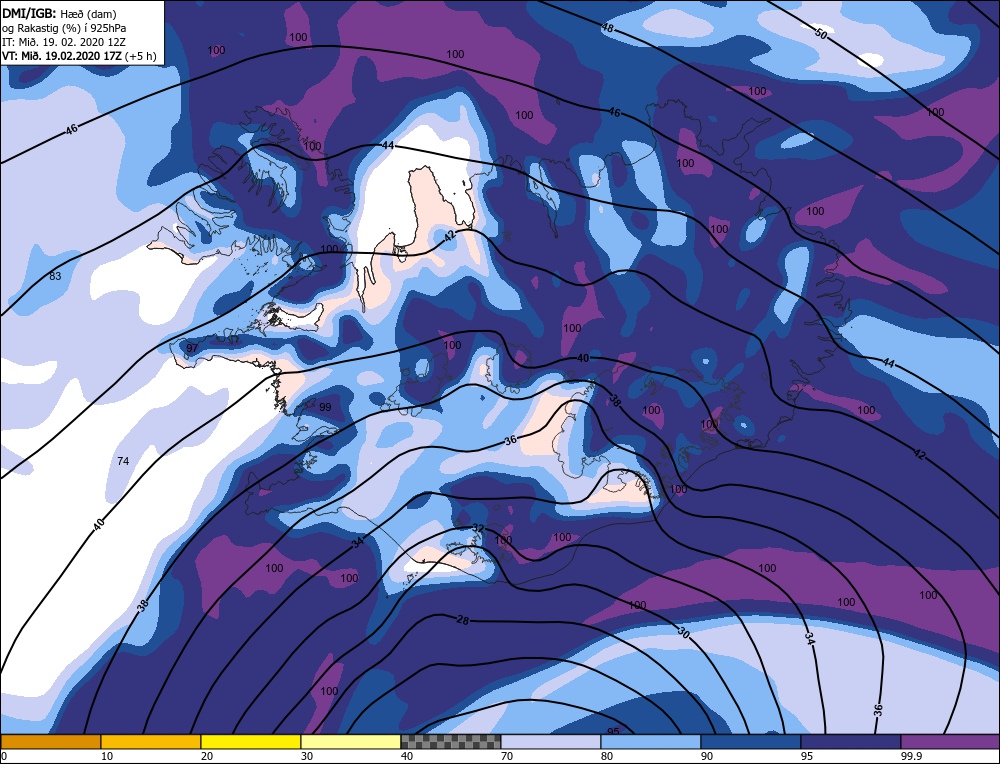
Task: Click the "og Rakastig (%) í 925hPa" line
Action: pyautogui.click(x=64, y=28)
